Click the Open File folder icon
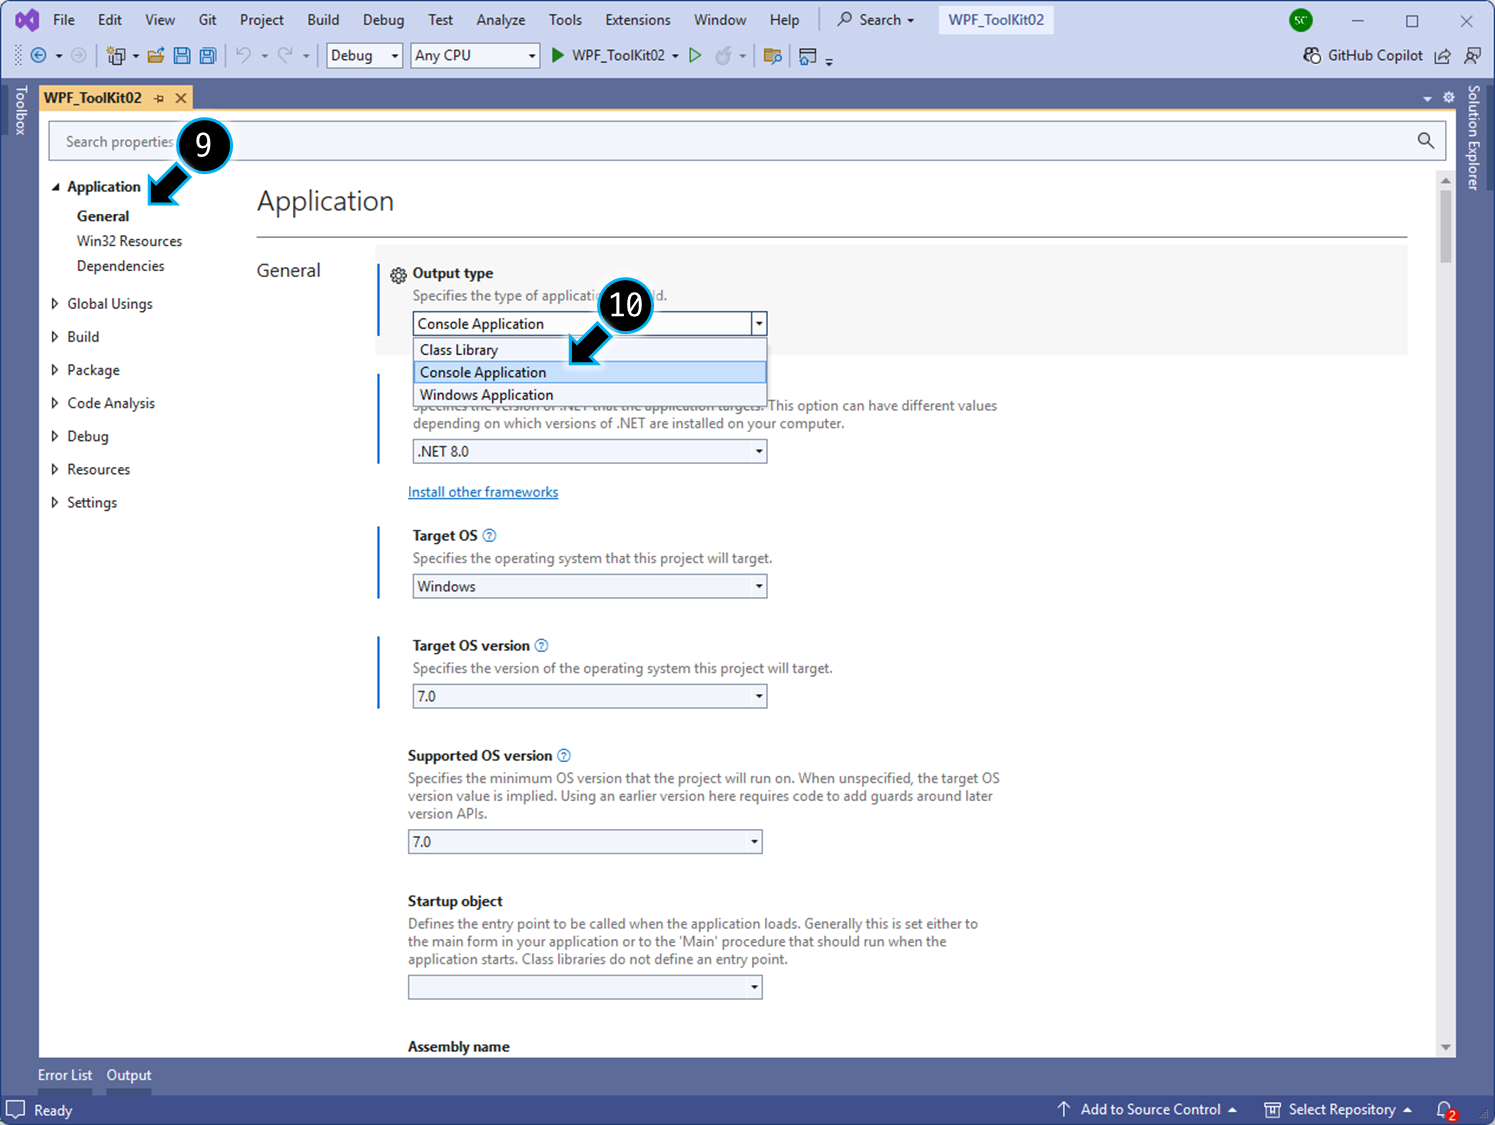1495x1125 pixels. point(156,56)
